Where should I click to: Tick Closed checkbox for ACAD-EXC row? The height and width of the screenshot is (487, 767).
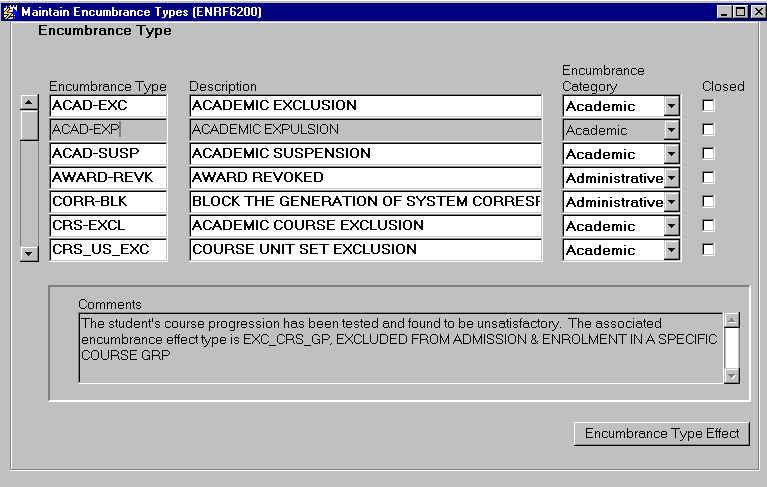point(709,105)
